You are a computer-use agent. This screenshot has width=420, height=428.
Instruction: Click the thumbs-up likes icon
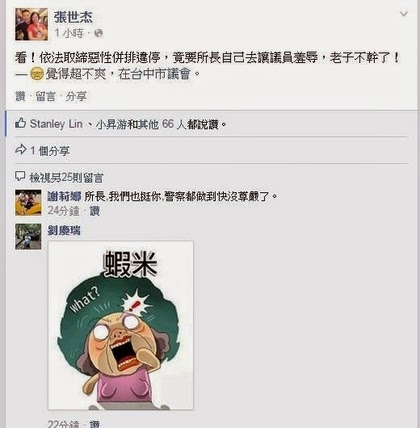tap(20, 124)
